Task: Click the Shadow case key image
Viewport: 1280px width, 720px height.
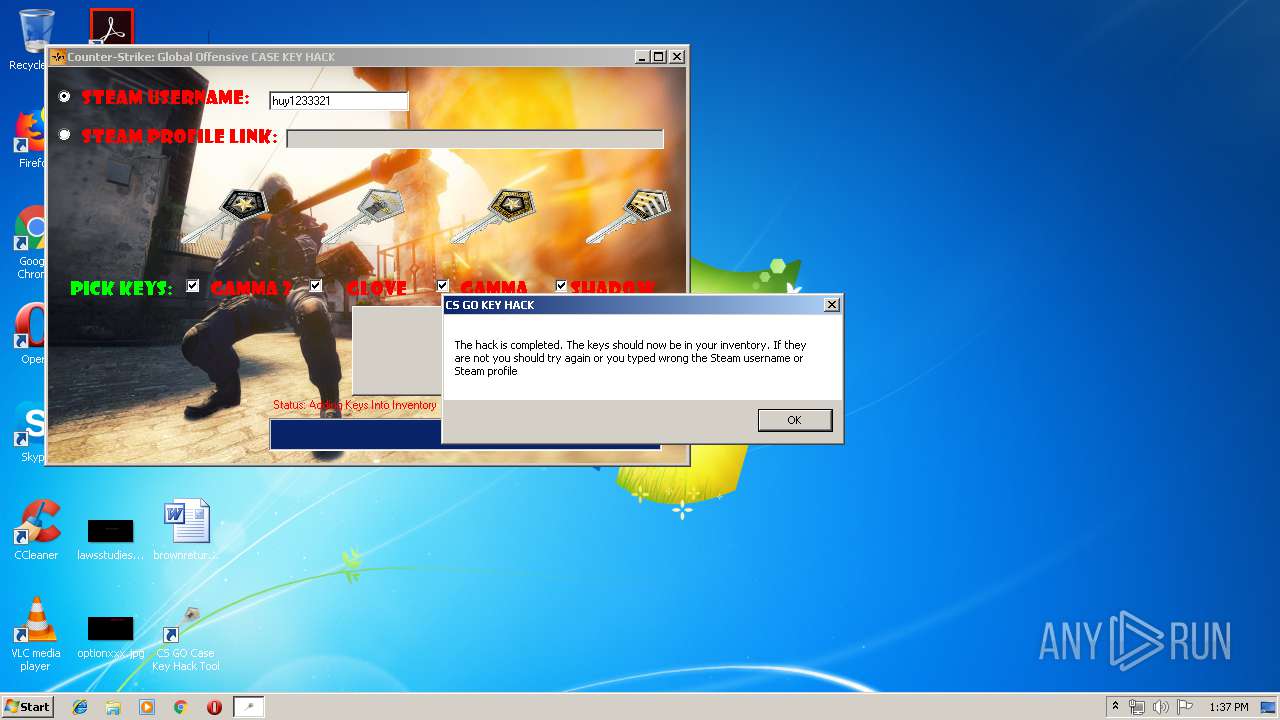Action: pyautogui.click(x=627, y=215)
